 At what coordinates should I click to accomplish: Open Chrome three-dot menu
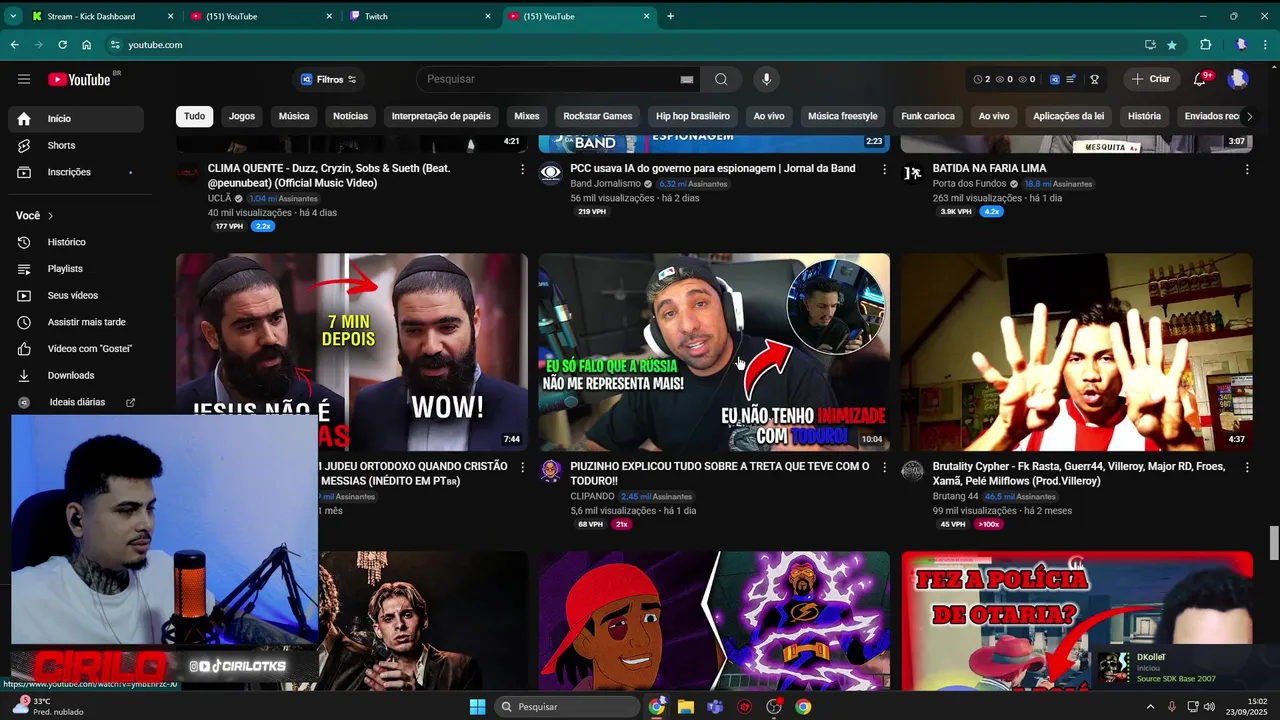pyautogui.click(x=1266, y=45)
